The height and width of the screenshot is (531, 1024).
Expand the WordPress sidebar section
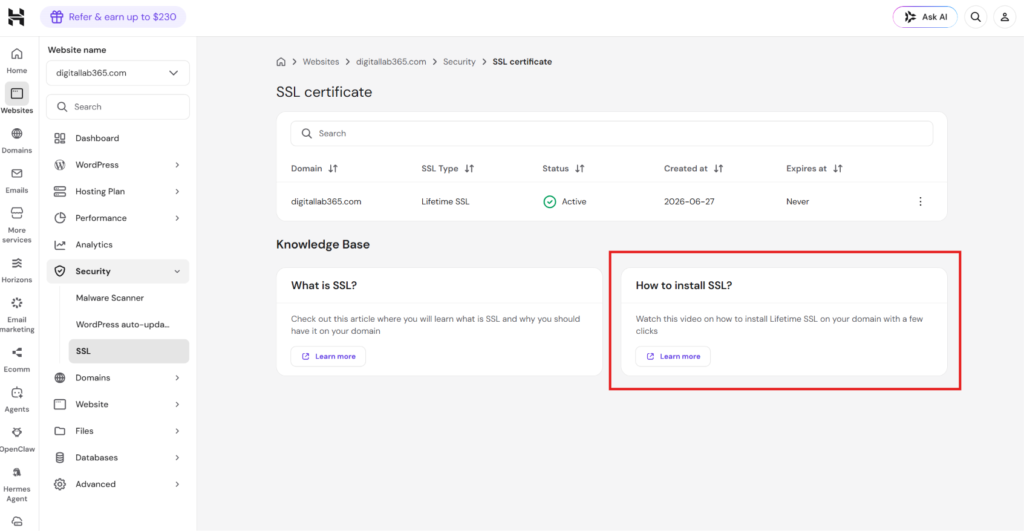click(x=118, y=165)
